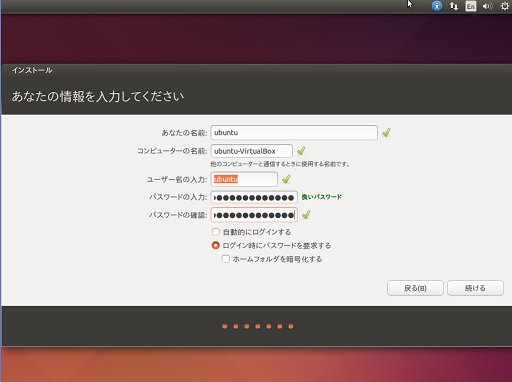Click the 続ける continue button
This screenshot has width=512, height=382.
pyautogui.click(x=475, y=288)
